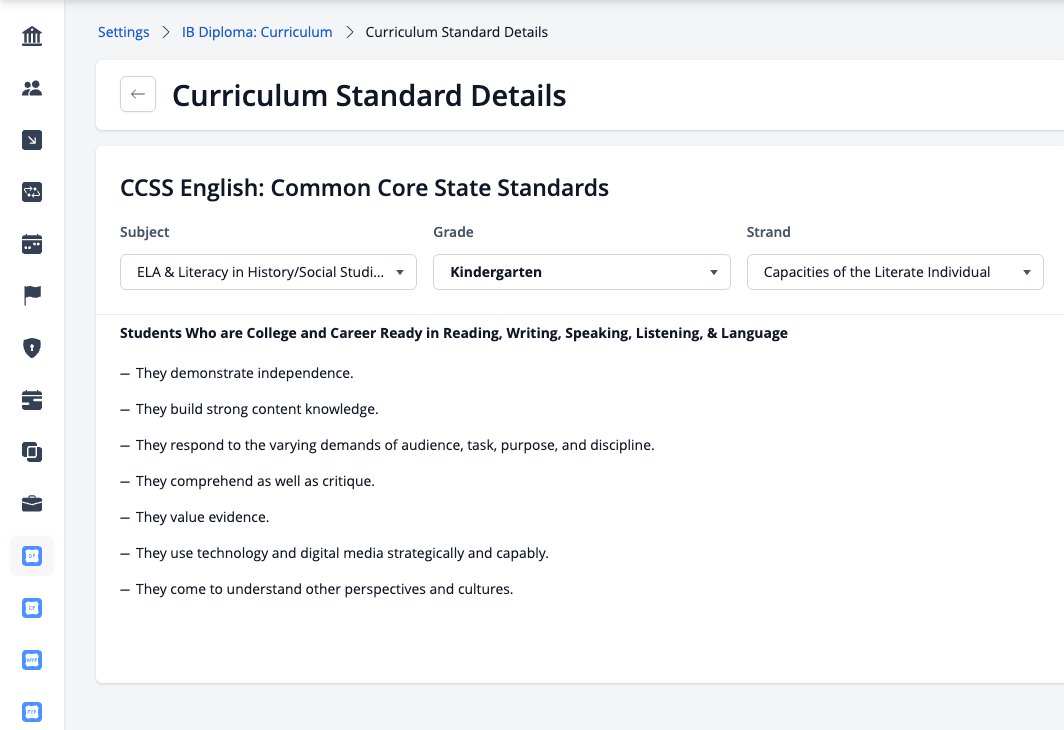
Task: Click the stacked cards sidebar icon
Action: (x=32, y=400)
